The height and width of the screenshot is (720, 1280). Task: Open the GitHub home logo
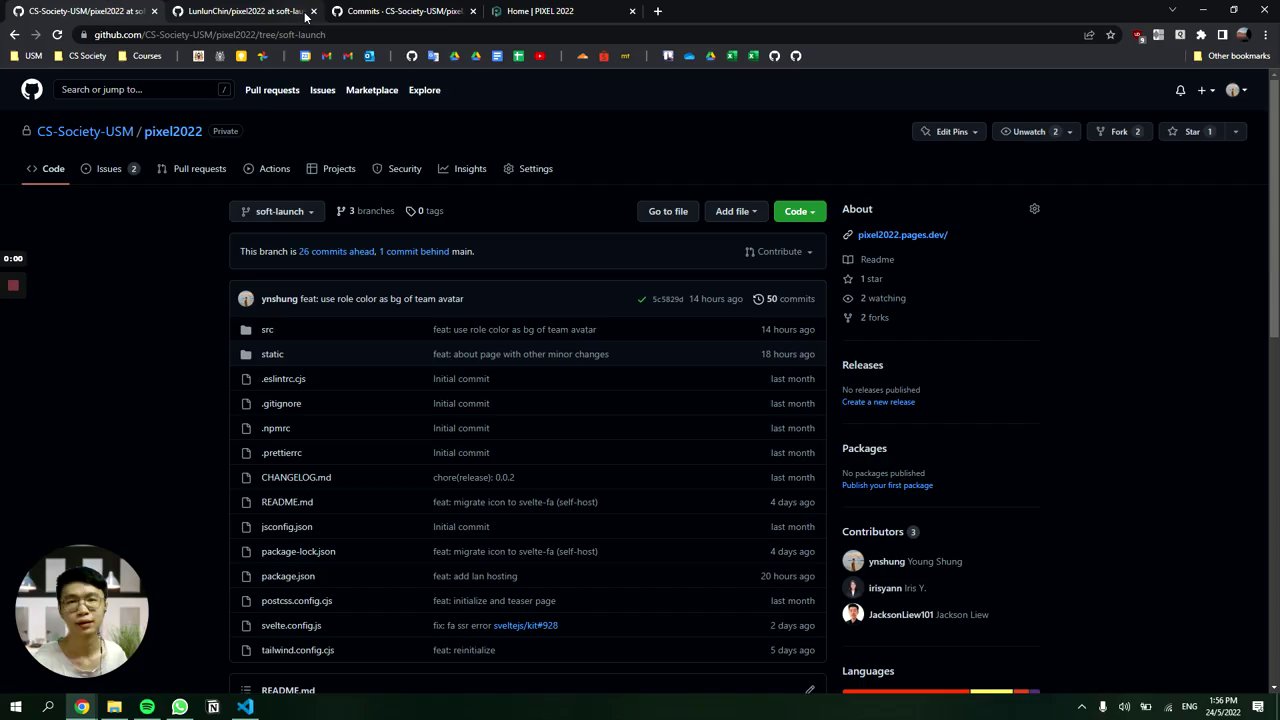click(x=32, y=90)
